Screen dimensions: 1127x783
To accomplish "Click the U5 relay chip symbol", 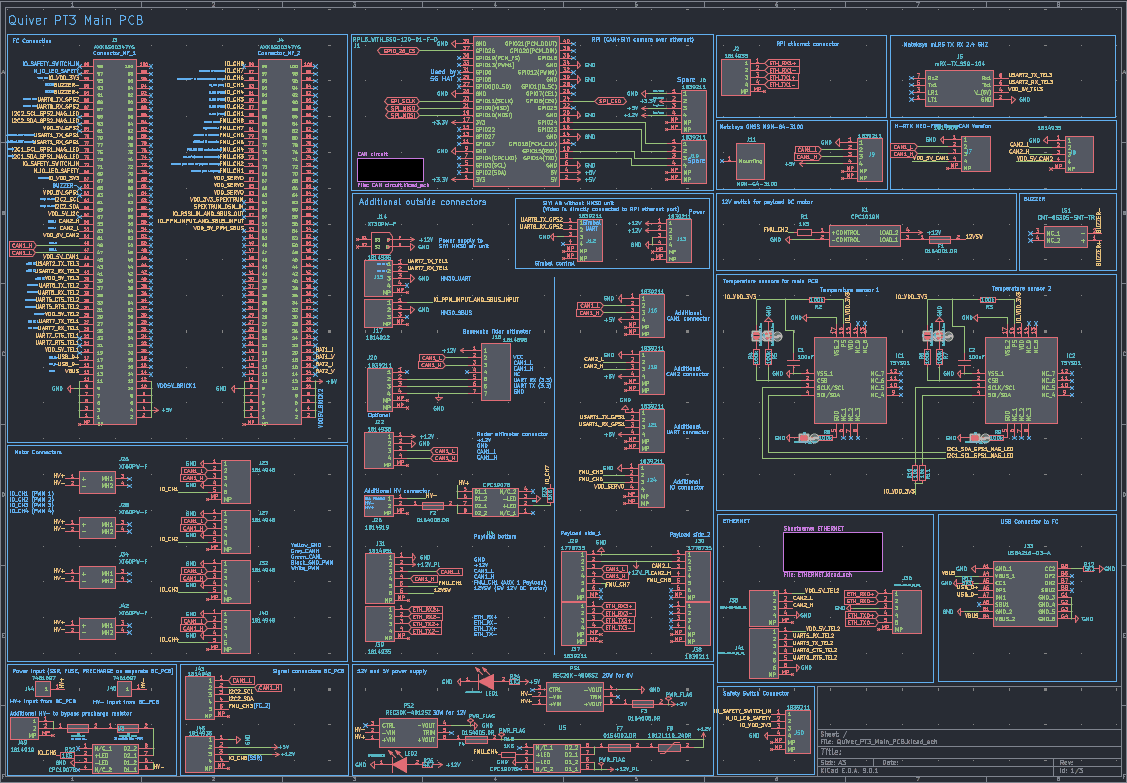I will click(557, 758).
